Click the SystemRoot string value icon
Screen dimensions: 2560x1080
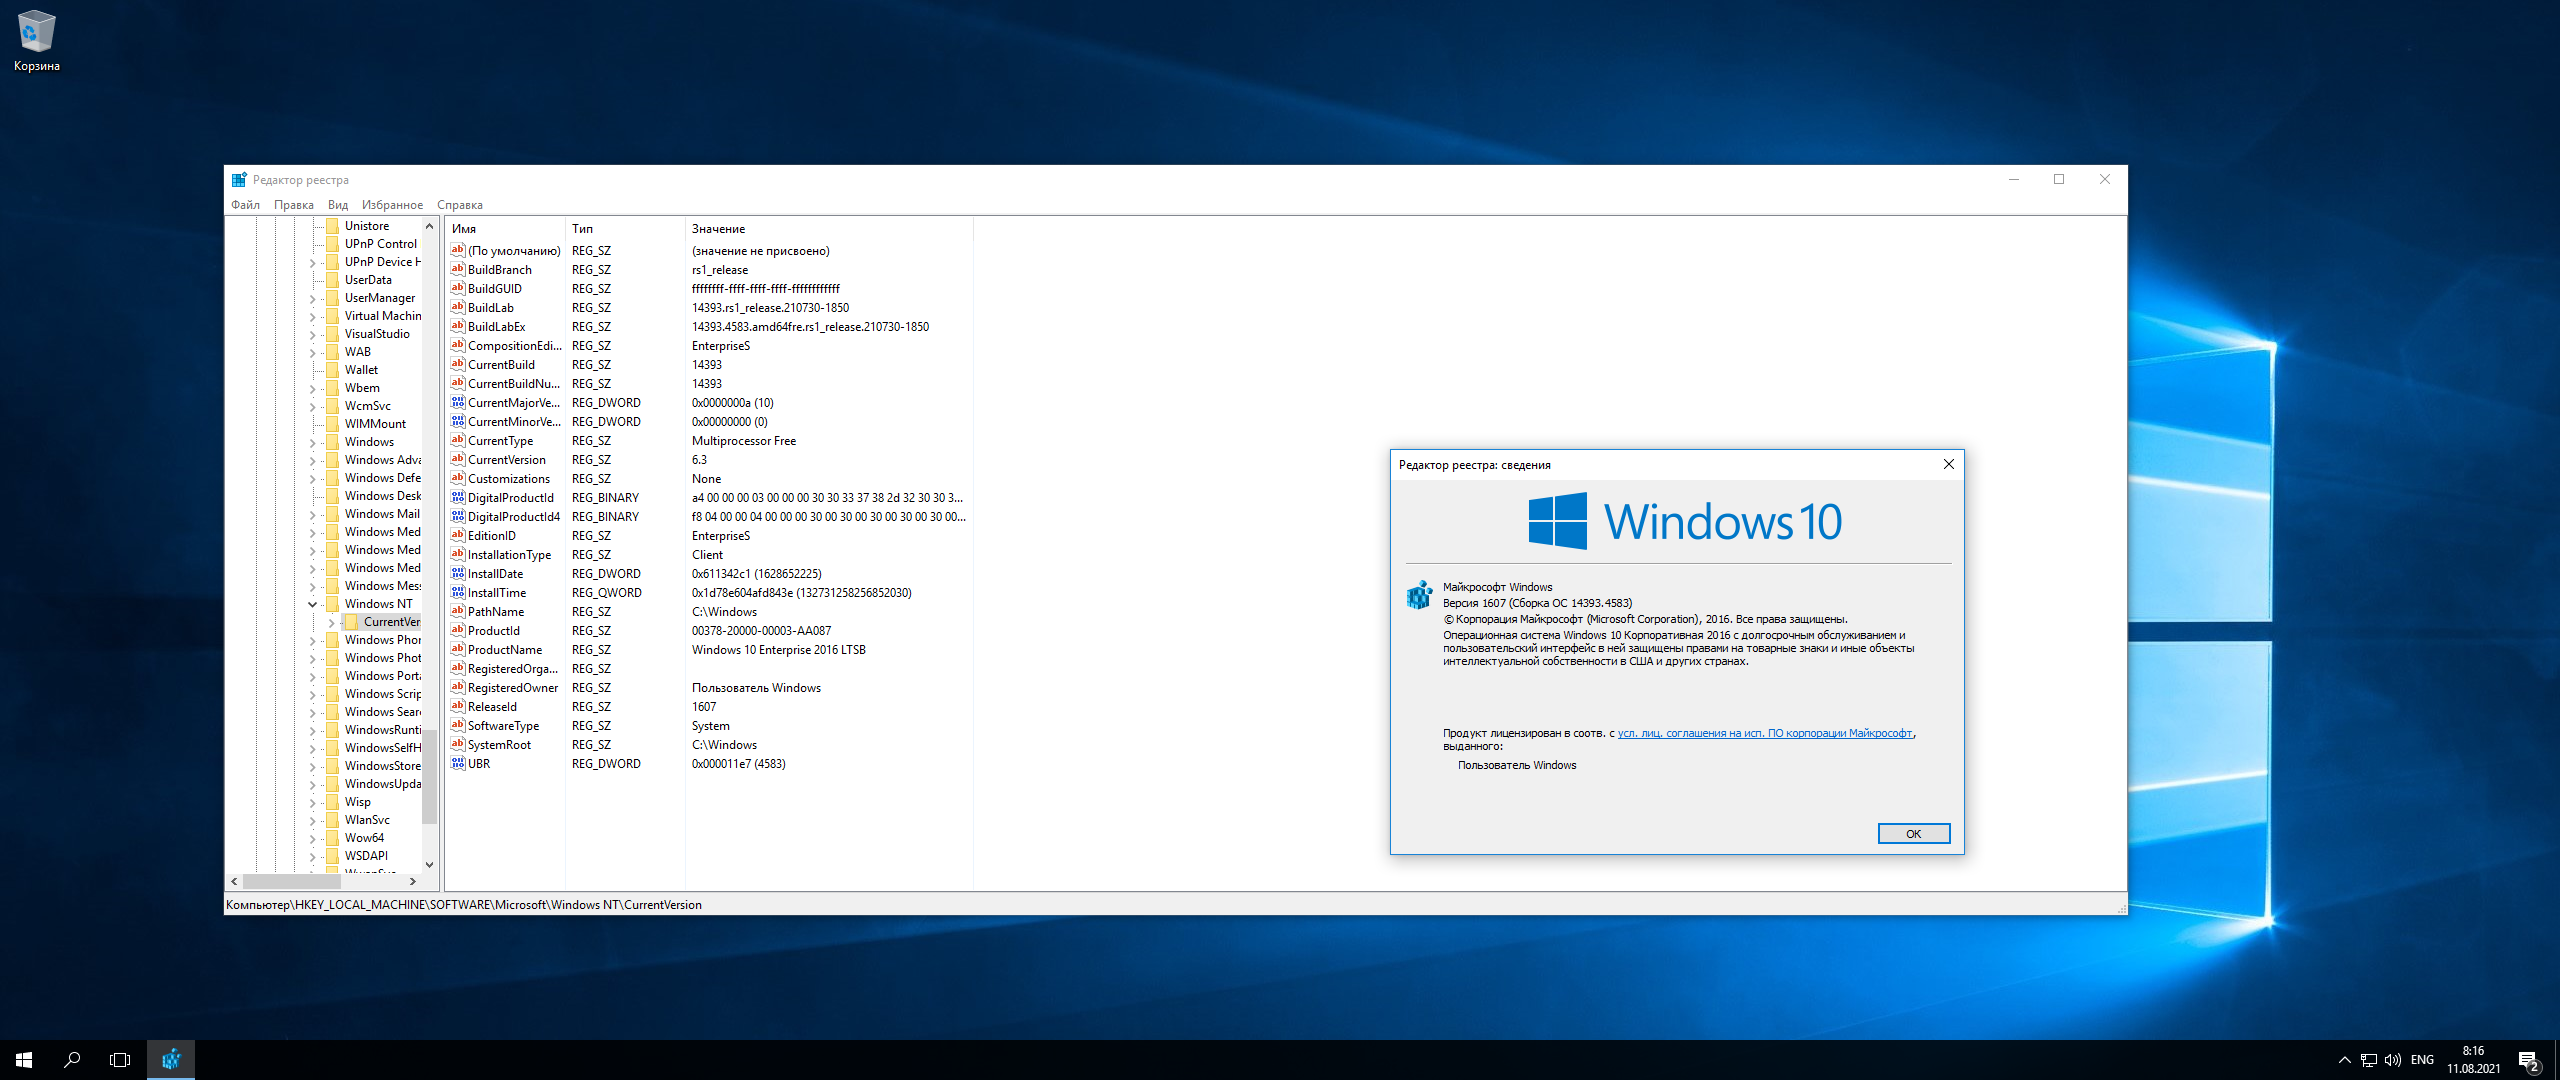pyautogui.click(x=458, y=744)
